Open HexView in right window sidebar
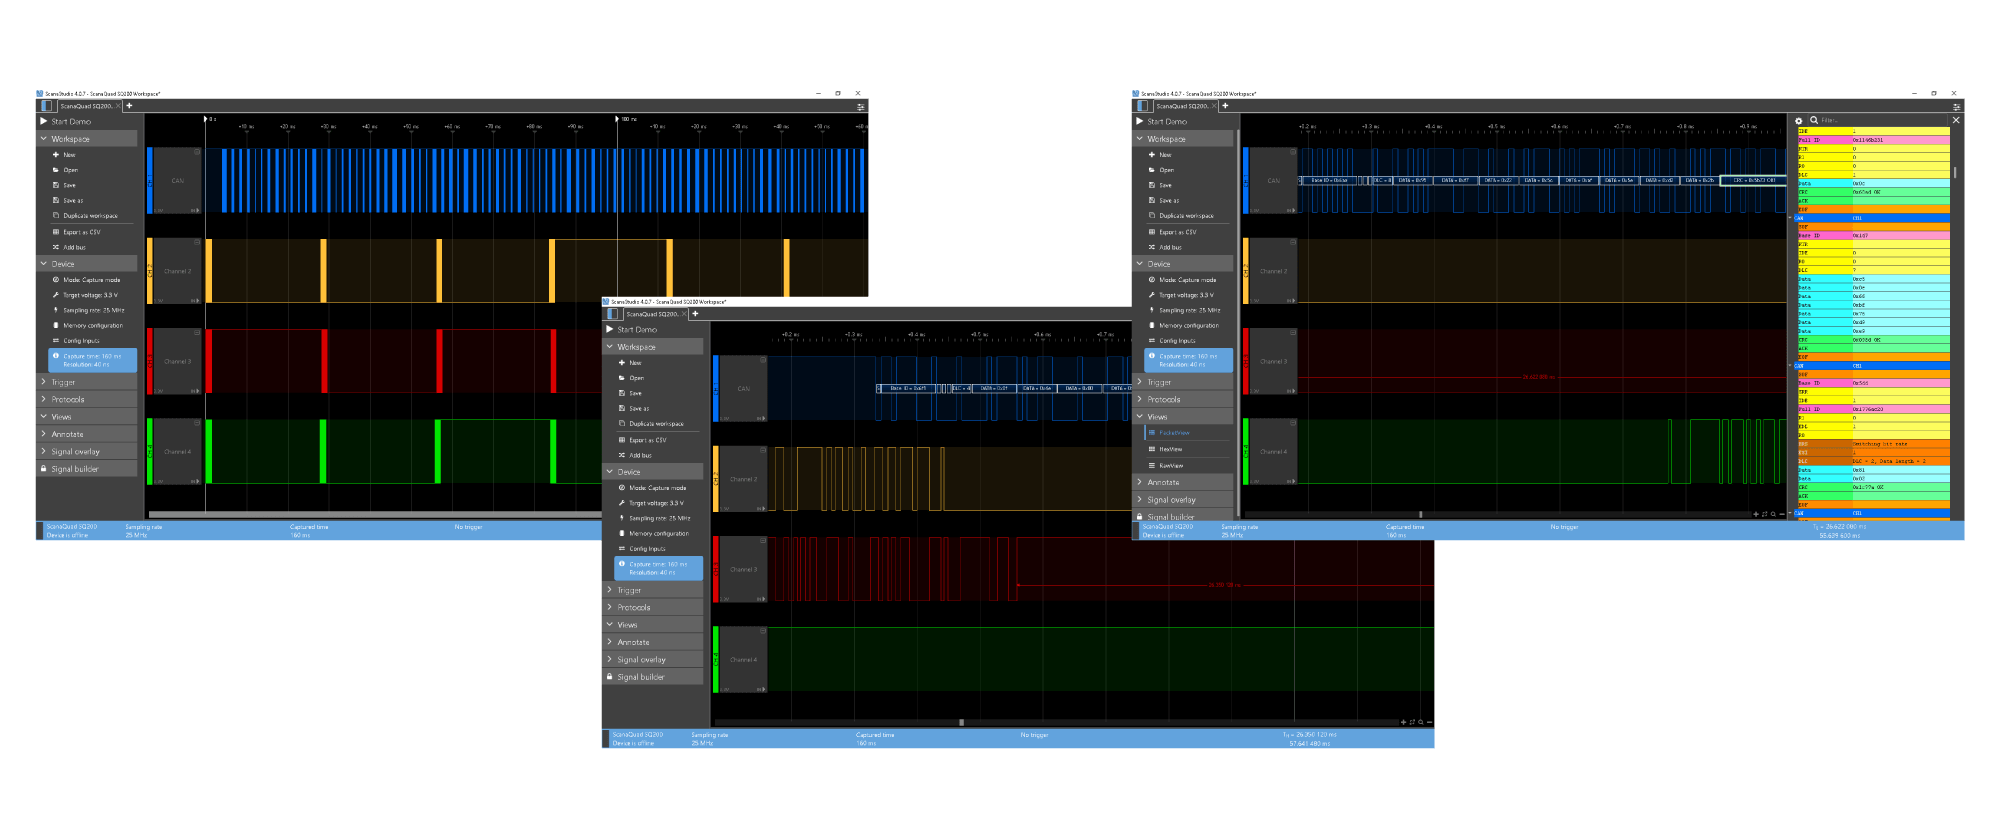Screen dimensions: 2000x837 1170,449
